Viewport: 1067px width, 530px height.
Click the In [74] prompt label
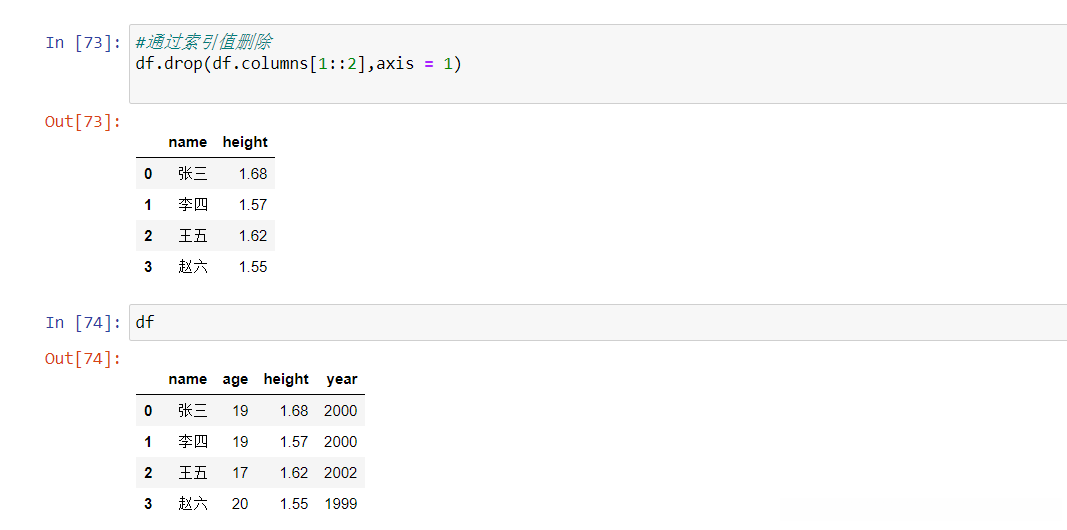pyautogui.click(x=82, y=322)
